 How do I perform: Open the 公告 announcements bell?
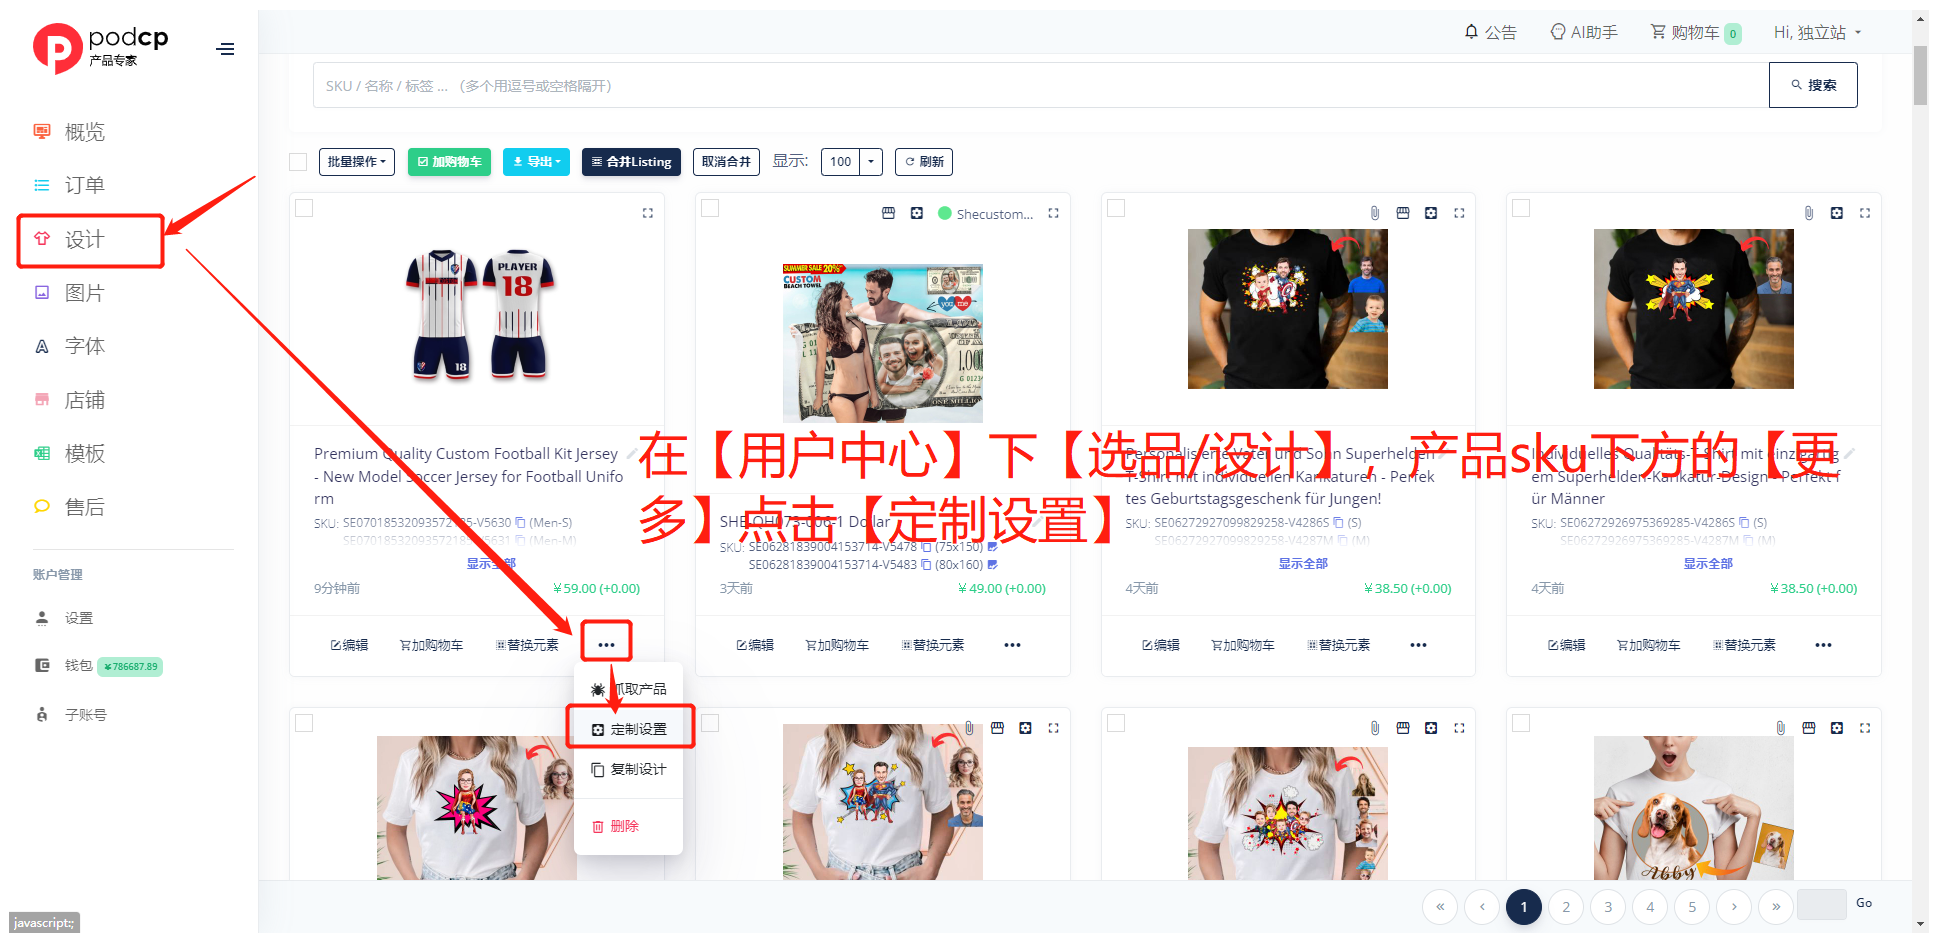point(1490,32)
